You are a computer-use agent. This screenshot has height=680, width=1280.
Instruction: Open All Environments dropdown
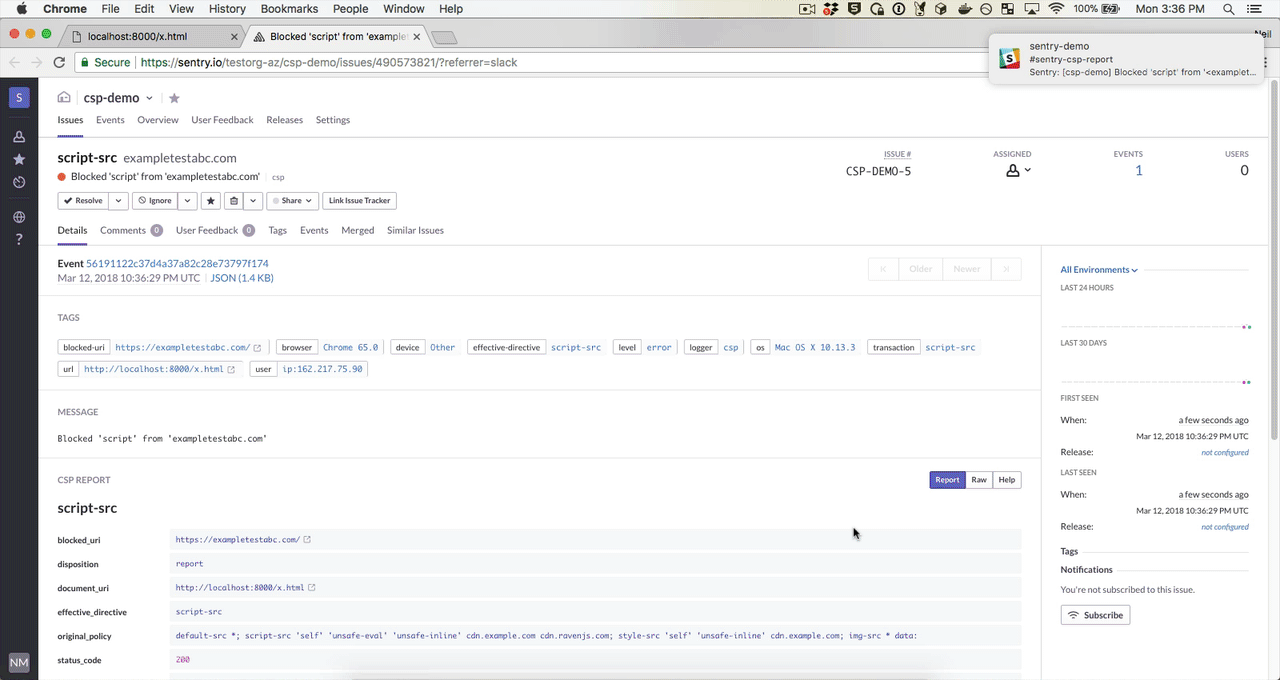click(x=1099, y=270)
